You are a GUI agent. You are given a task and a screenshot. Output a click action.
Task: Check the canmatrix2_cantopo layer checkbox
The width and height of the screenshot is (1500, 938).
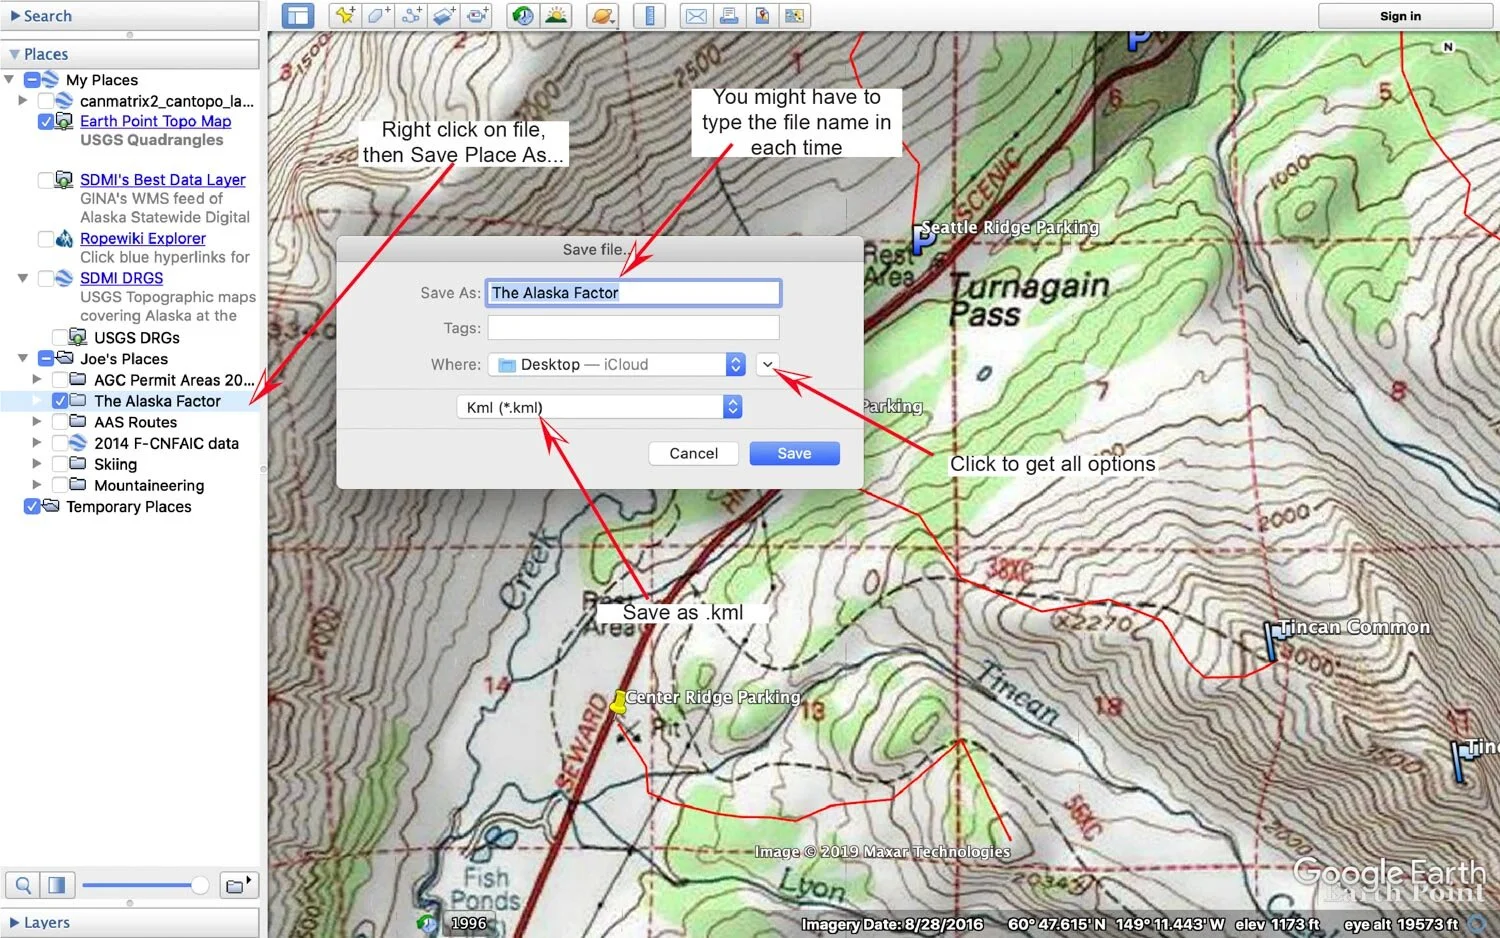coord(46,101)
